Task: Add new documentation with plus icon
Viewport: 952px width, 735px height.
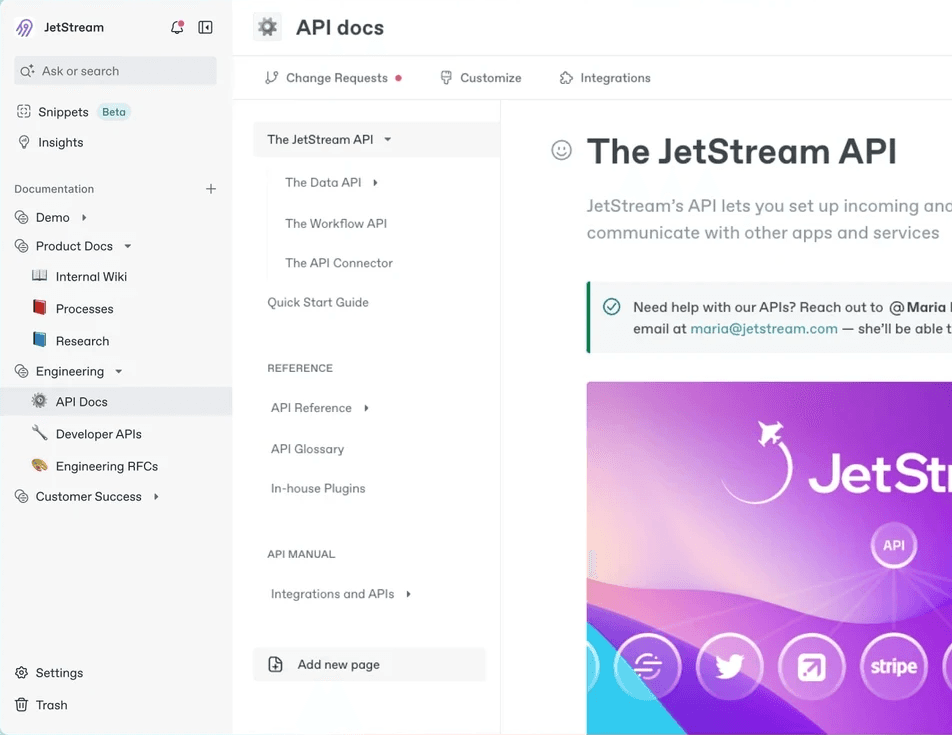Action: pyautogui.click(x=211, y=189)
